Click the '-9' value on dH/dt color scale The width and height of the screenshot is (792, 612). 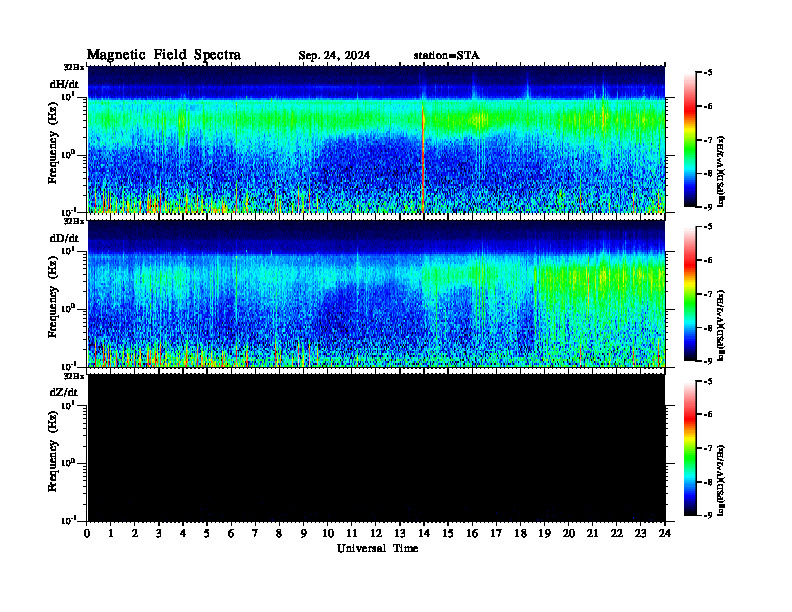point(708,207)
